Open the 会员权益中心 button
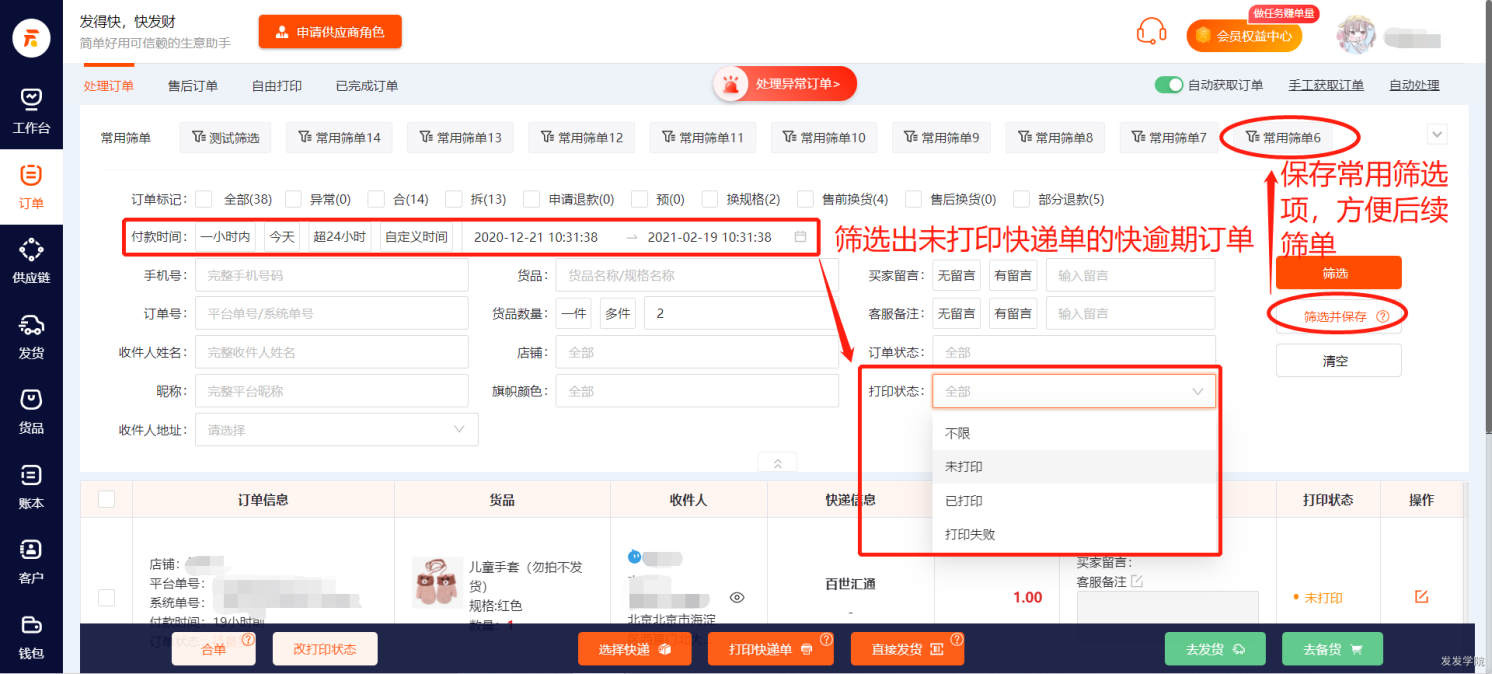1492x674 pixels. point(1244,36)
